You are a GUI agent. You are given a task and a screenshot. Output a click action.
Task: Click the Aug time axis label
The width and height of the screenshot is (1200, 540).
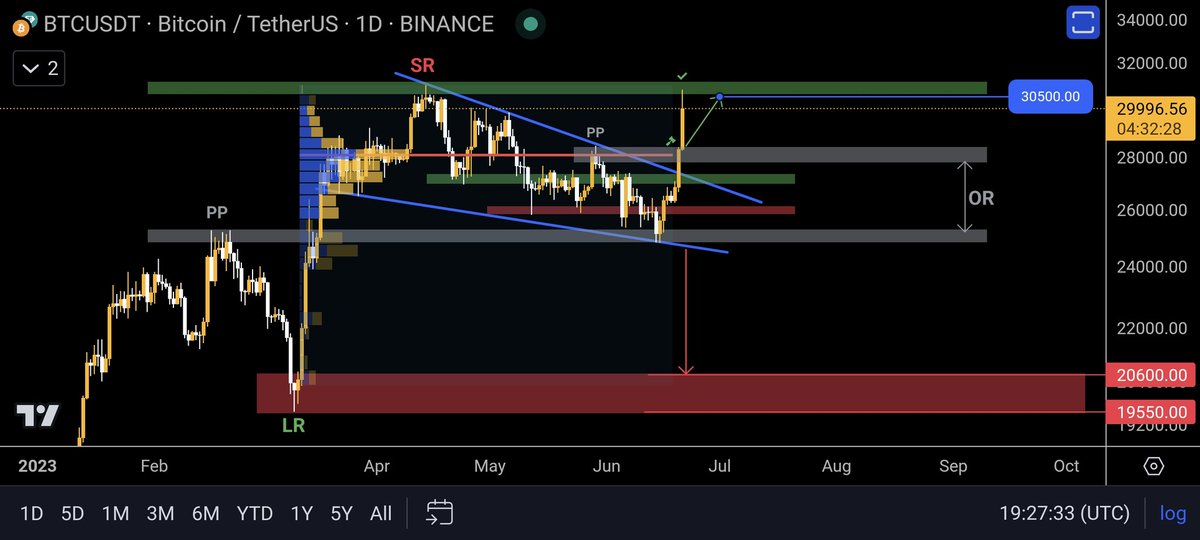pos(837,466)
